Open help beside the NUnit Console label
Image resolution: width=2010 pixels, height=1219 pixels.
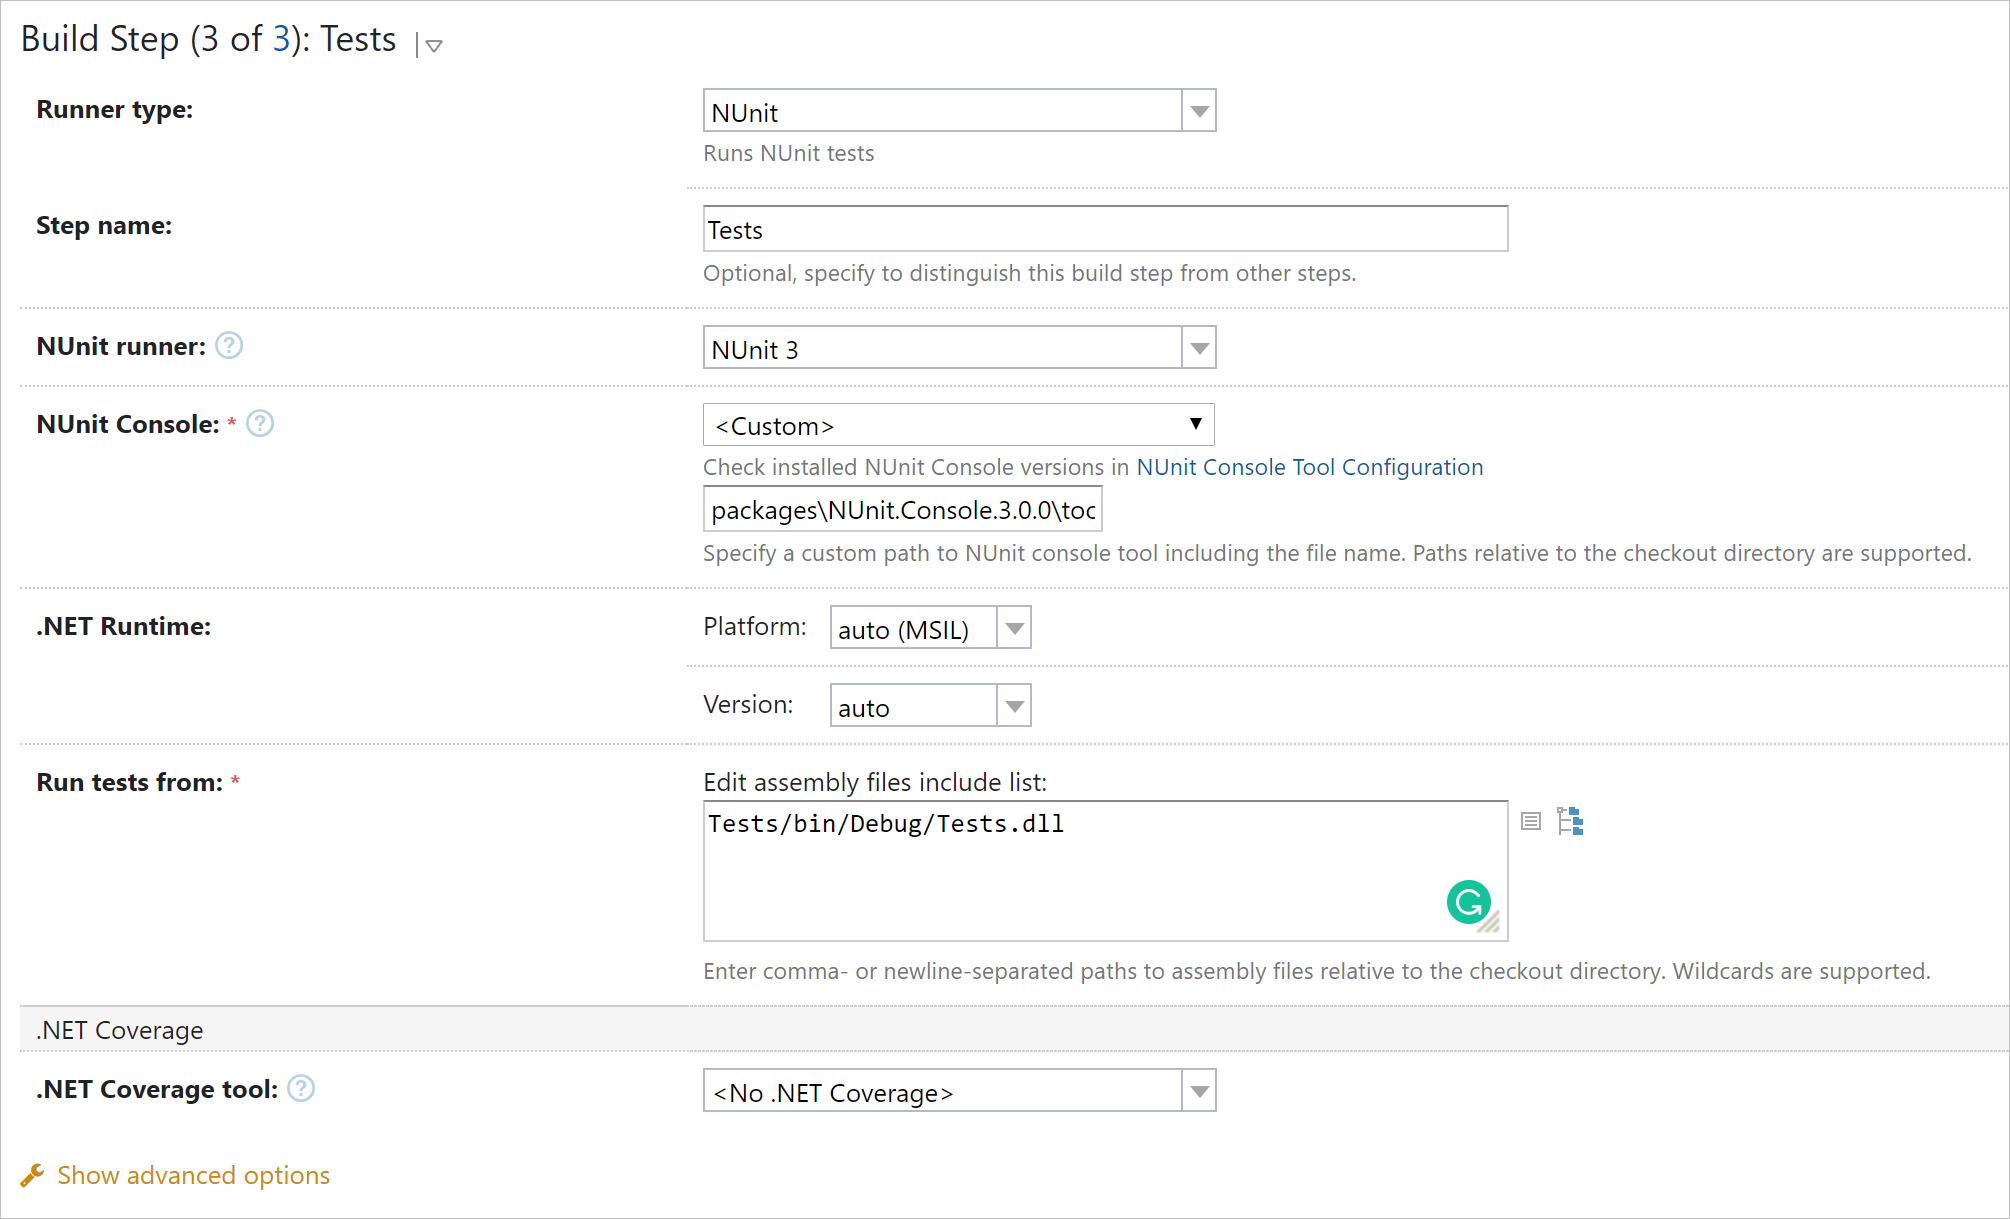pyautogui.click(x=259, y=423)
